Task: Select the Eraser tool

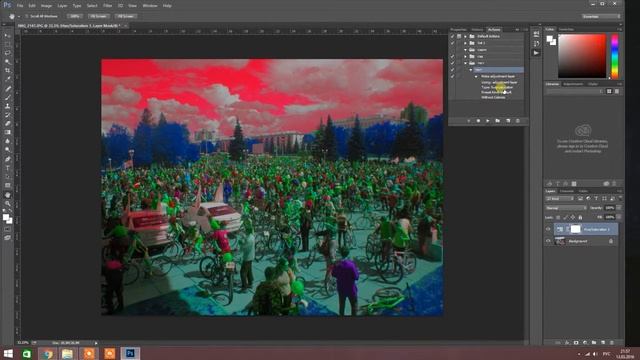Action: [7, 124]
